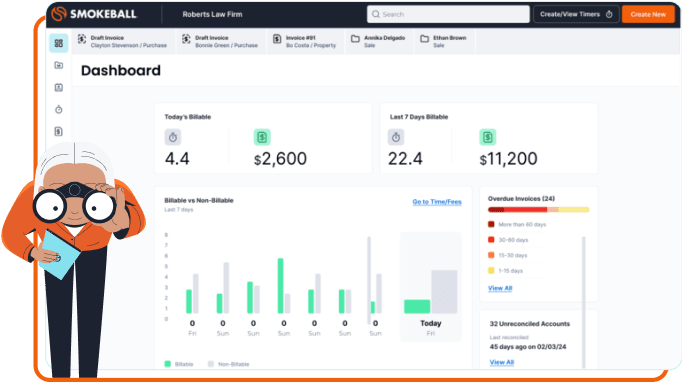This screenshot has height=382, width=682.
Task: Click View All under Unreconciled Accounts
Action: (x=502, y=362)
